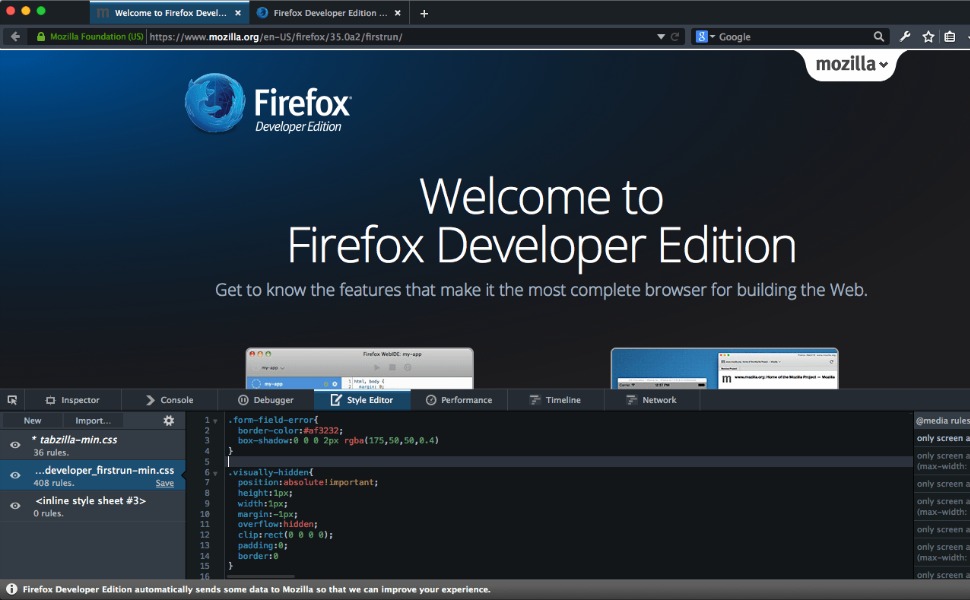This screenshot has height=600, width=970.
Task: Open the Network panel
Action: click(652, 400)
